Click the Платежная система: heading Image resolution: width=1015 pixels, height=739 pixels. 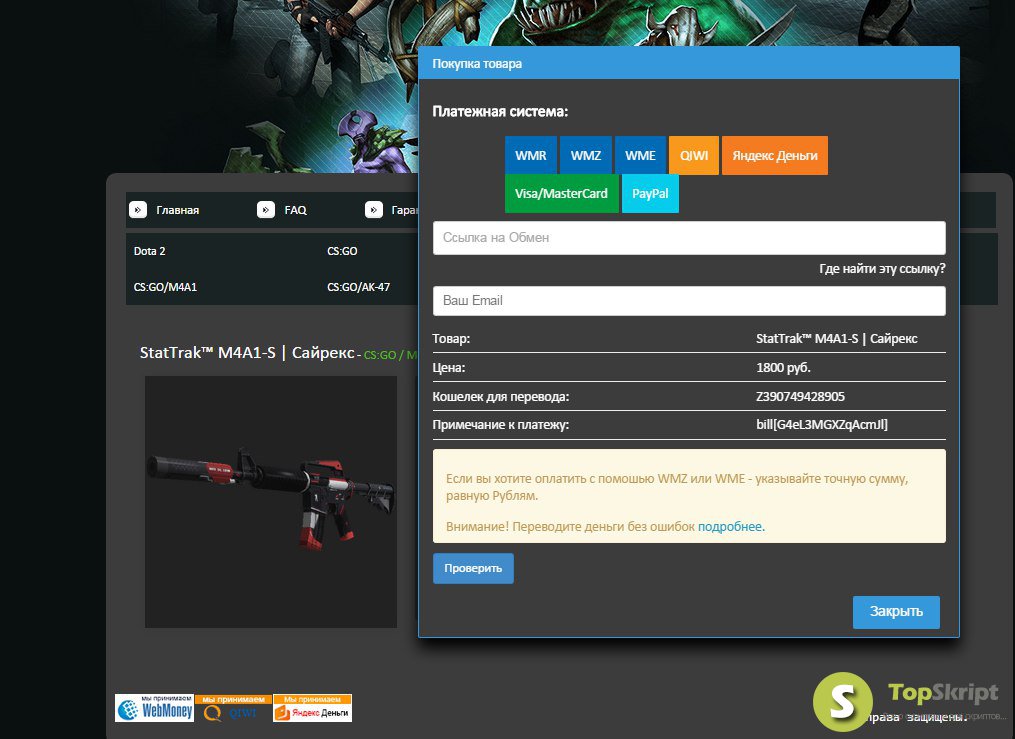pos(500,111)
